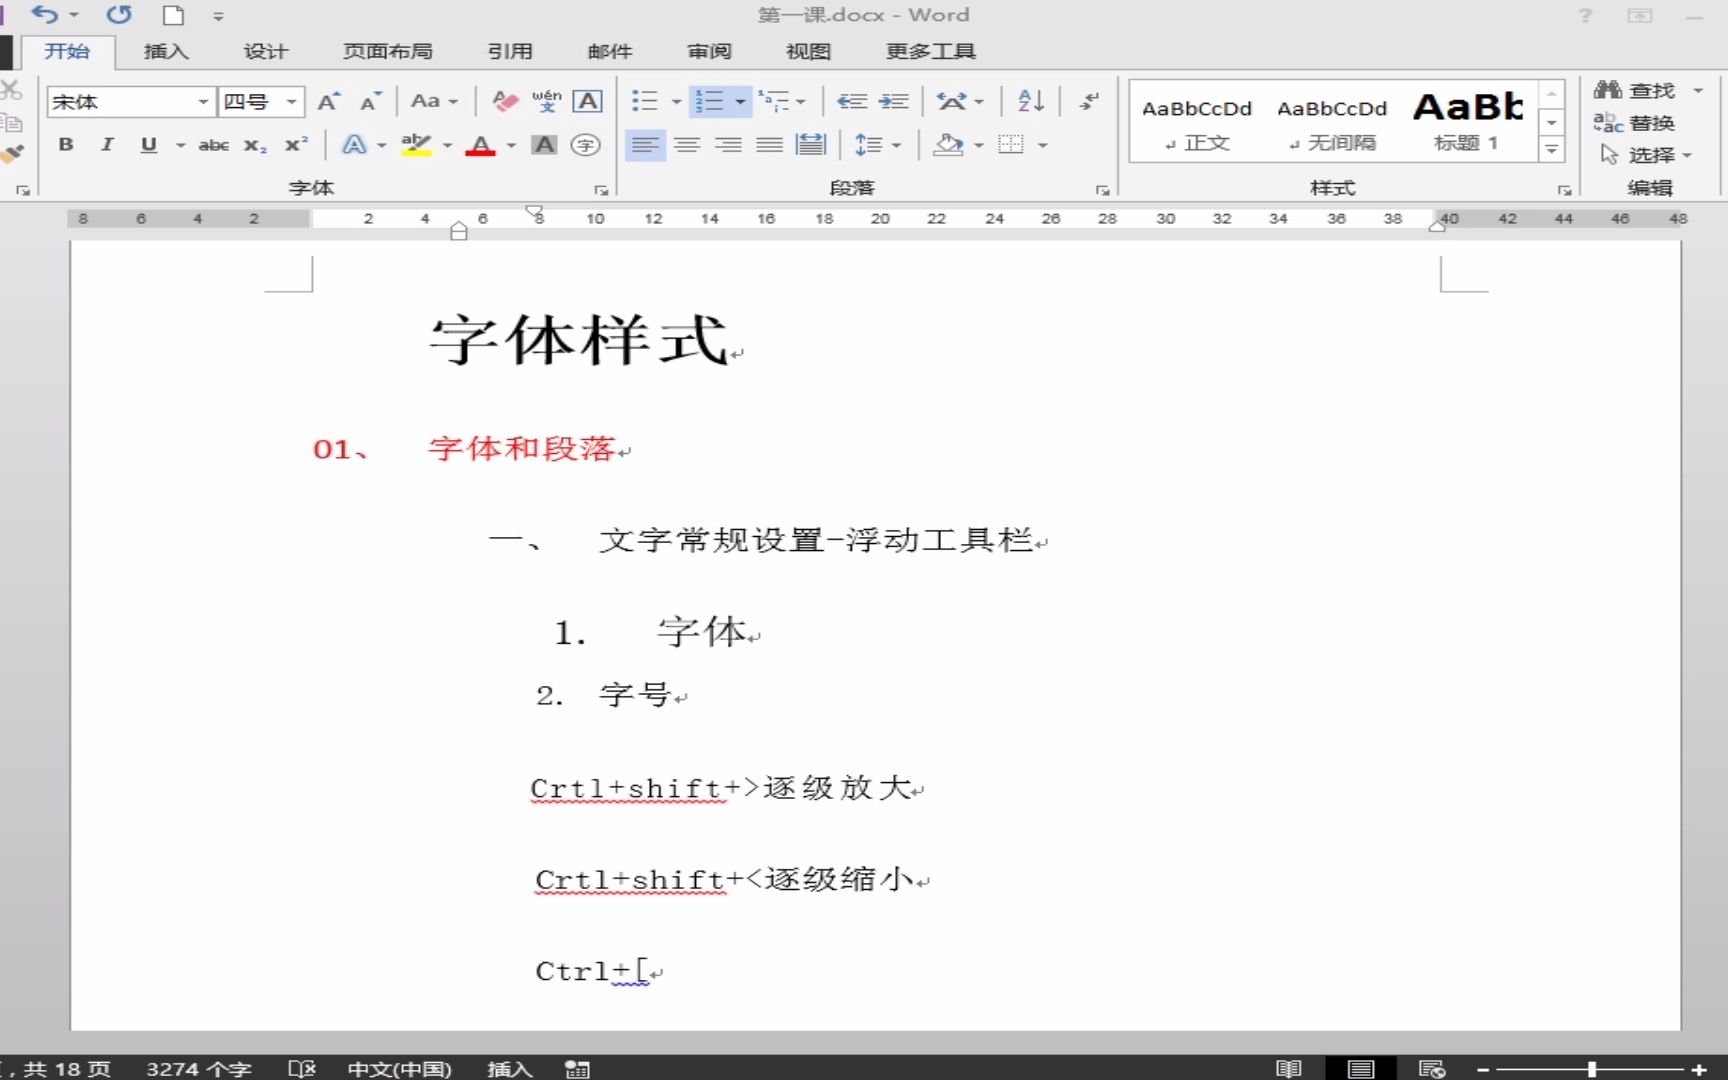
Task: Increase paragraph indent
Action: coord(893,101)
